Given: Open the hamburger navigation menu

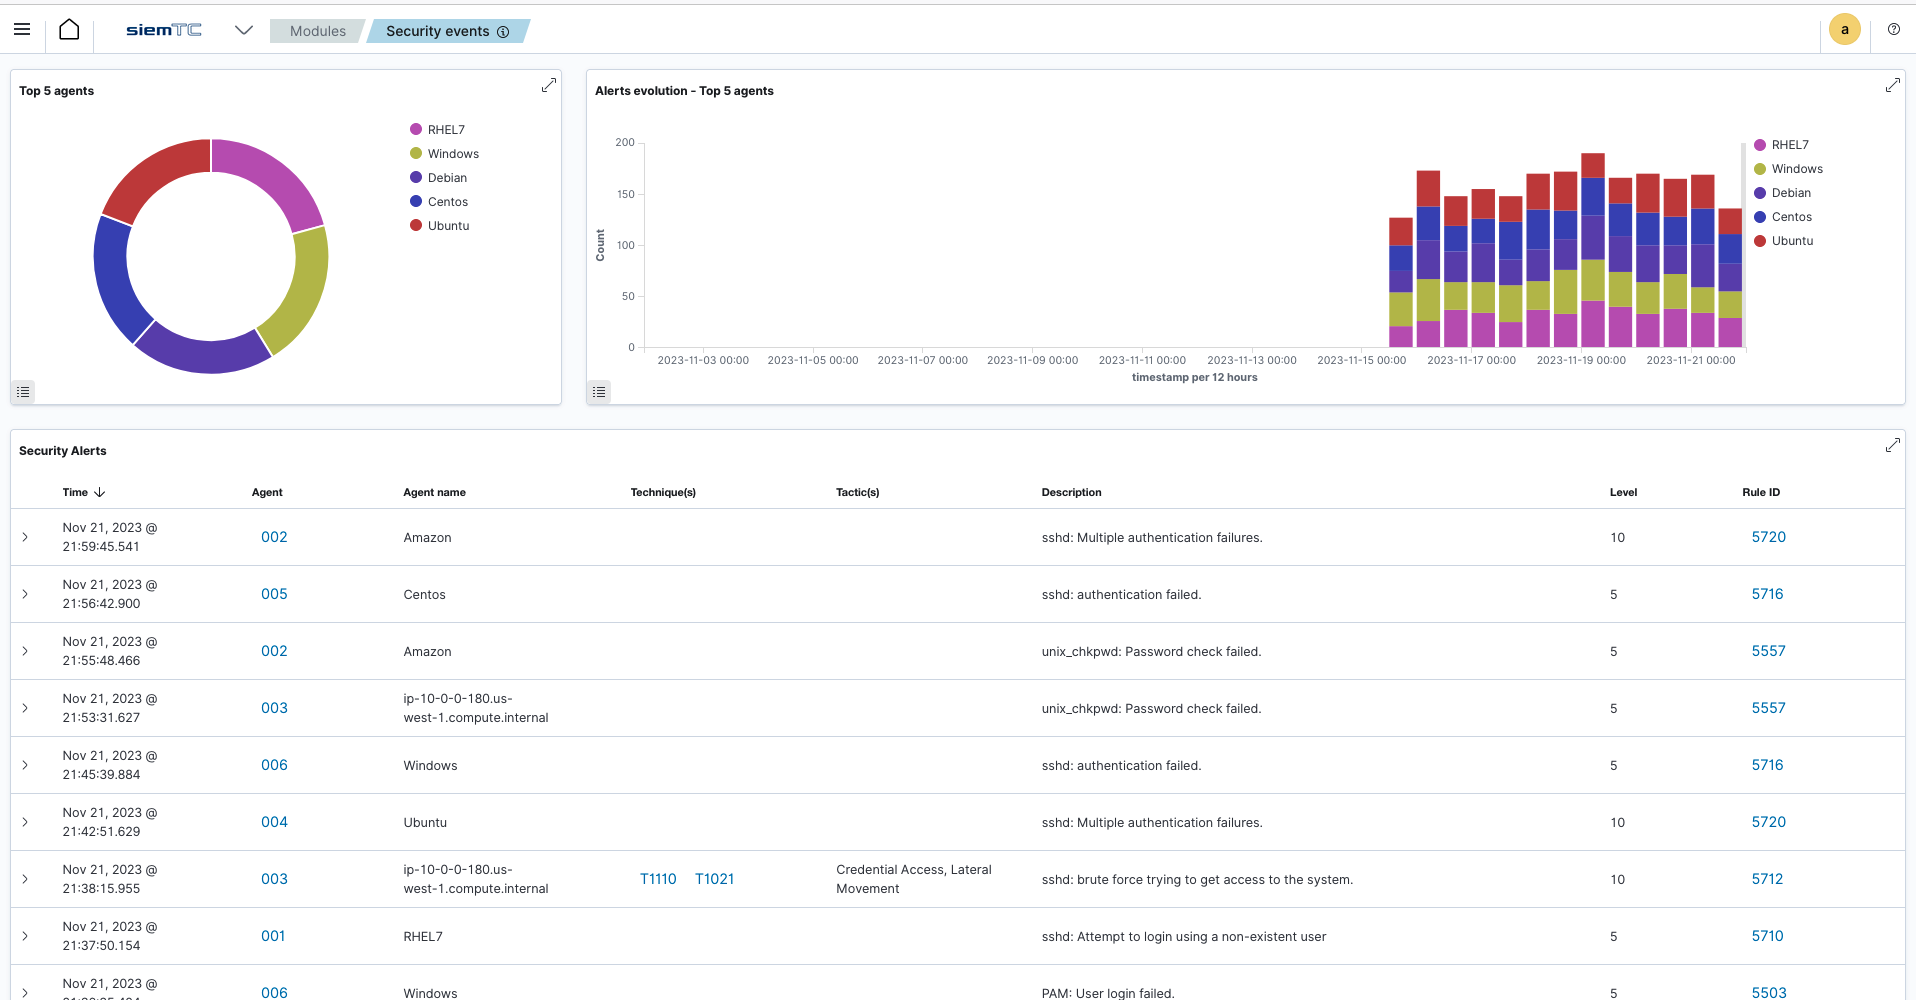Looking at the screenshot, I should point(22,30).
